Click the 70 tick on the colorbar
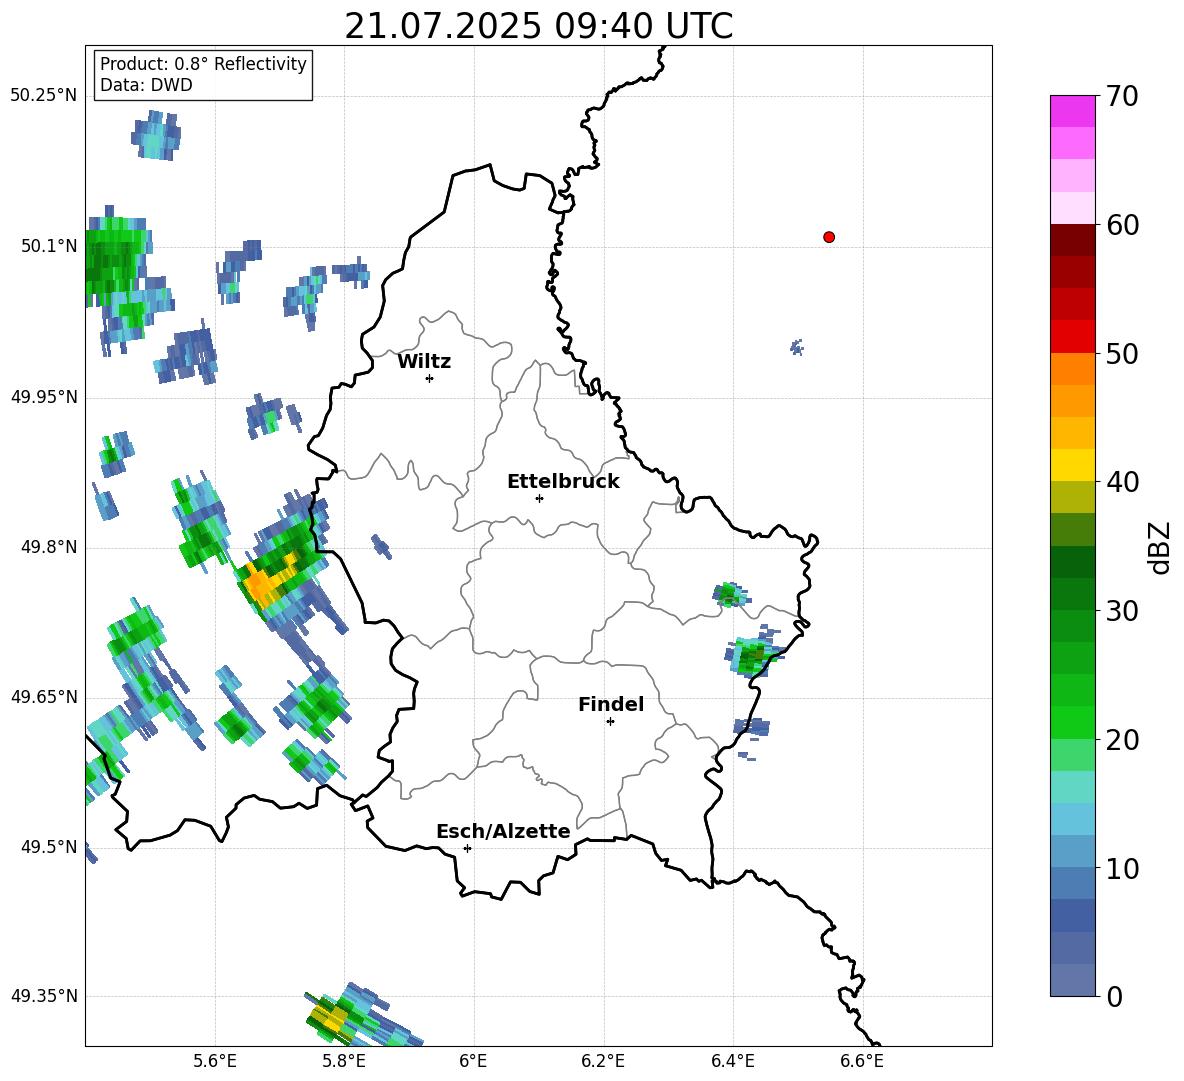The height and width of the screenshot is (1081, 1184). pos(1122,97)
